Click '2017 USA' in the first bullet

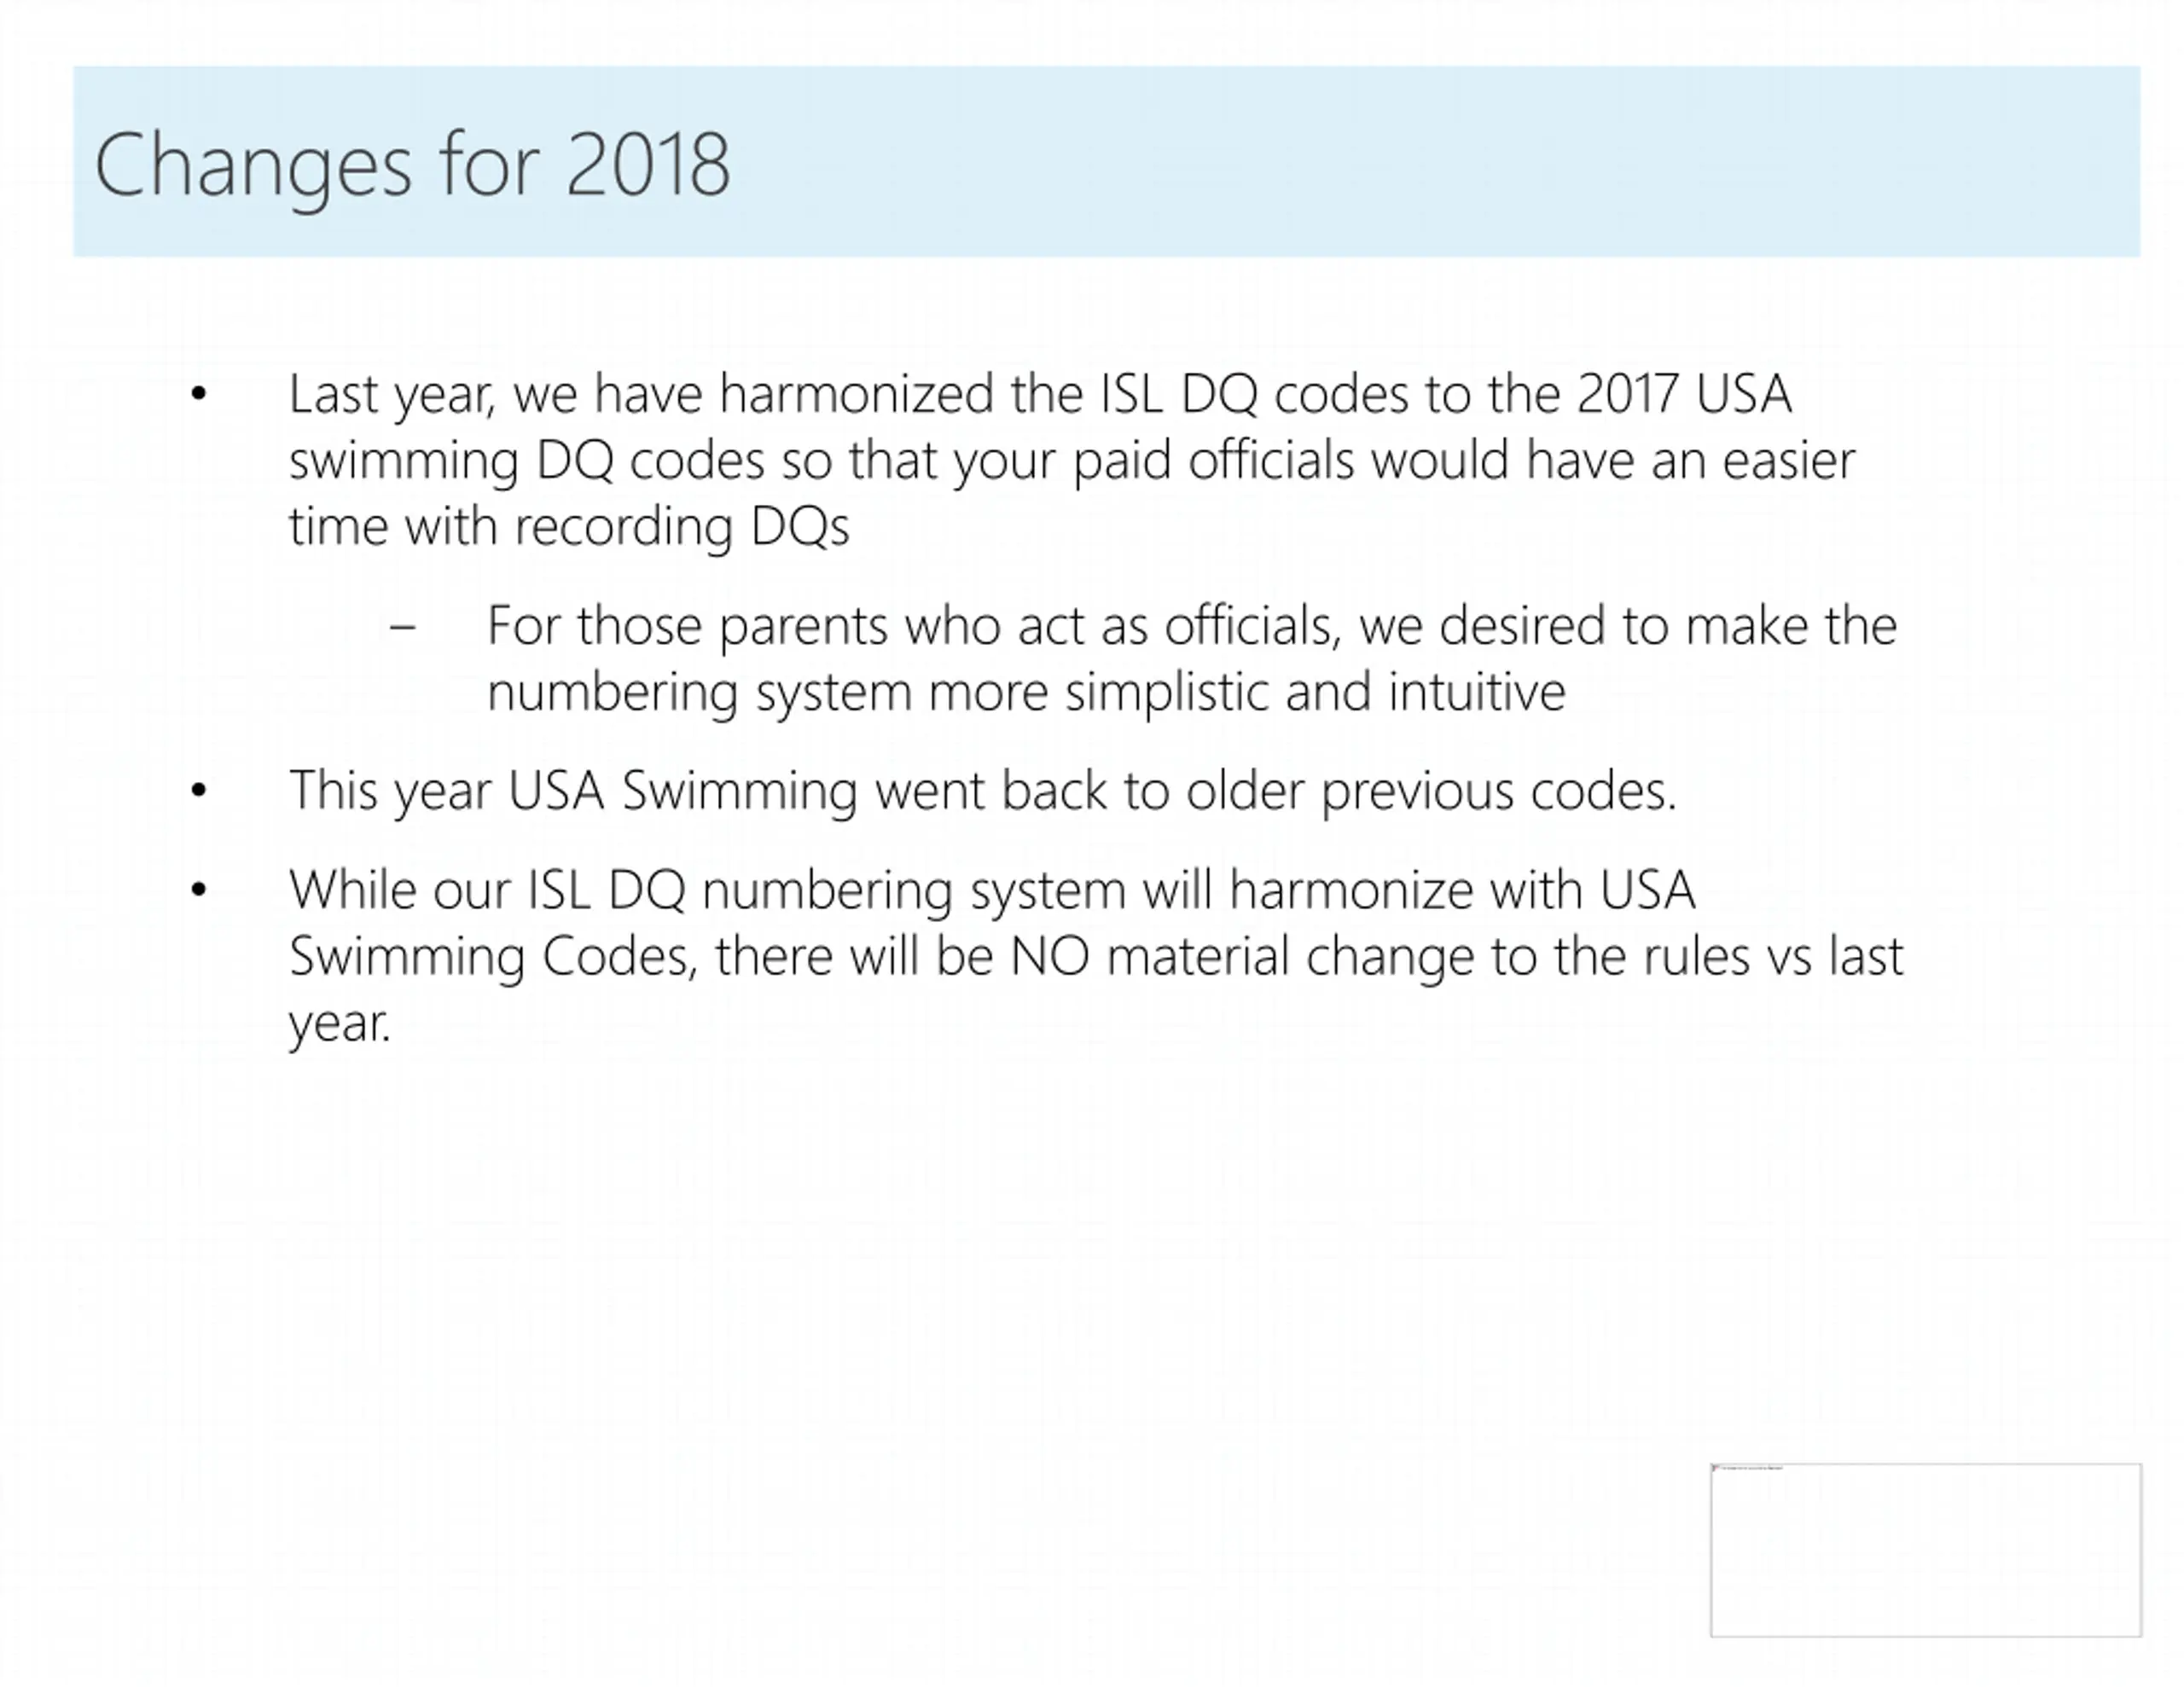tap(1684, 394)
